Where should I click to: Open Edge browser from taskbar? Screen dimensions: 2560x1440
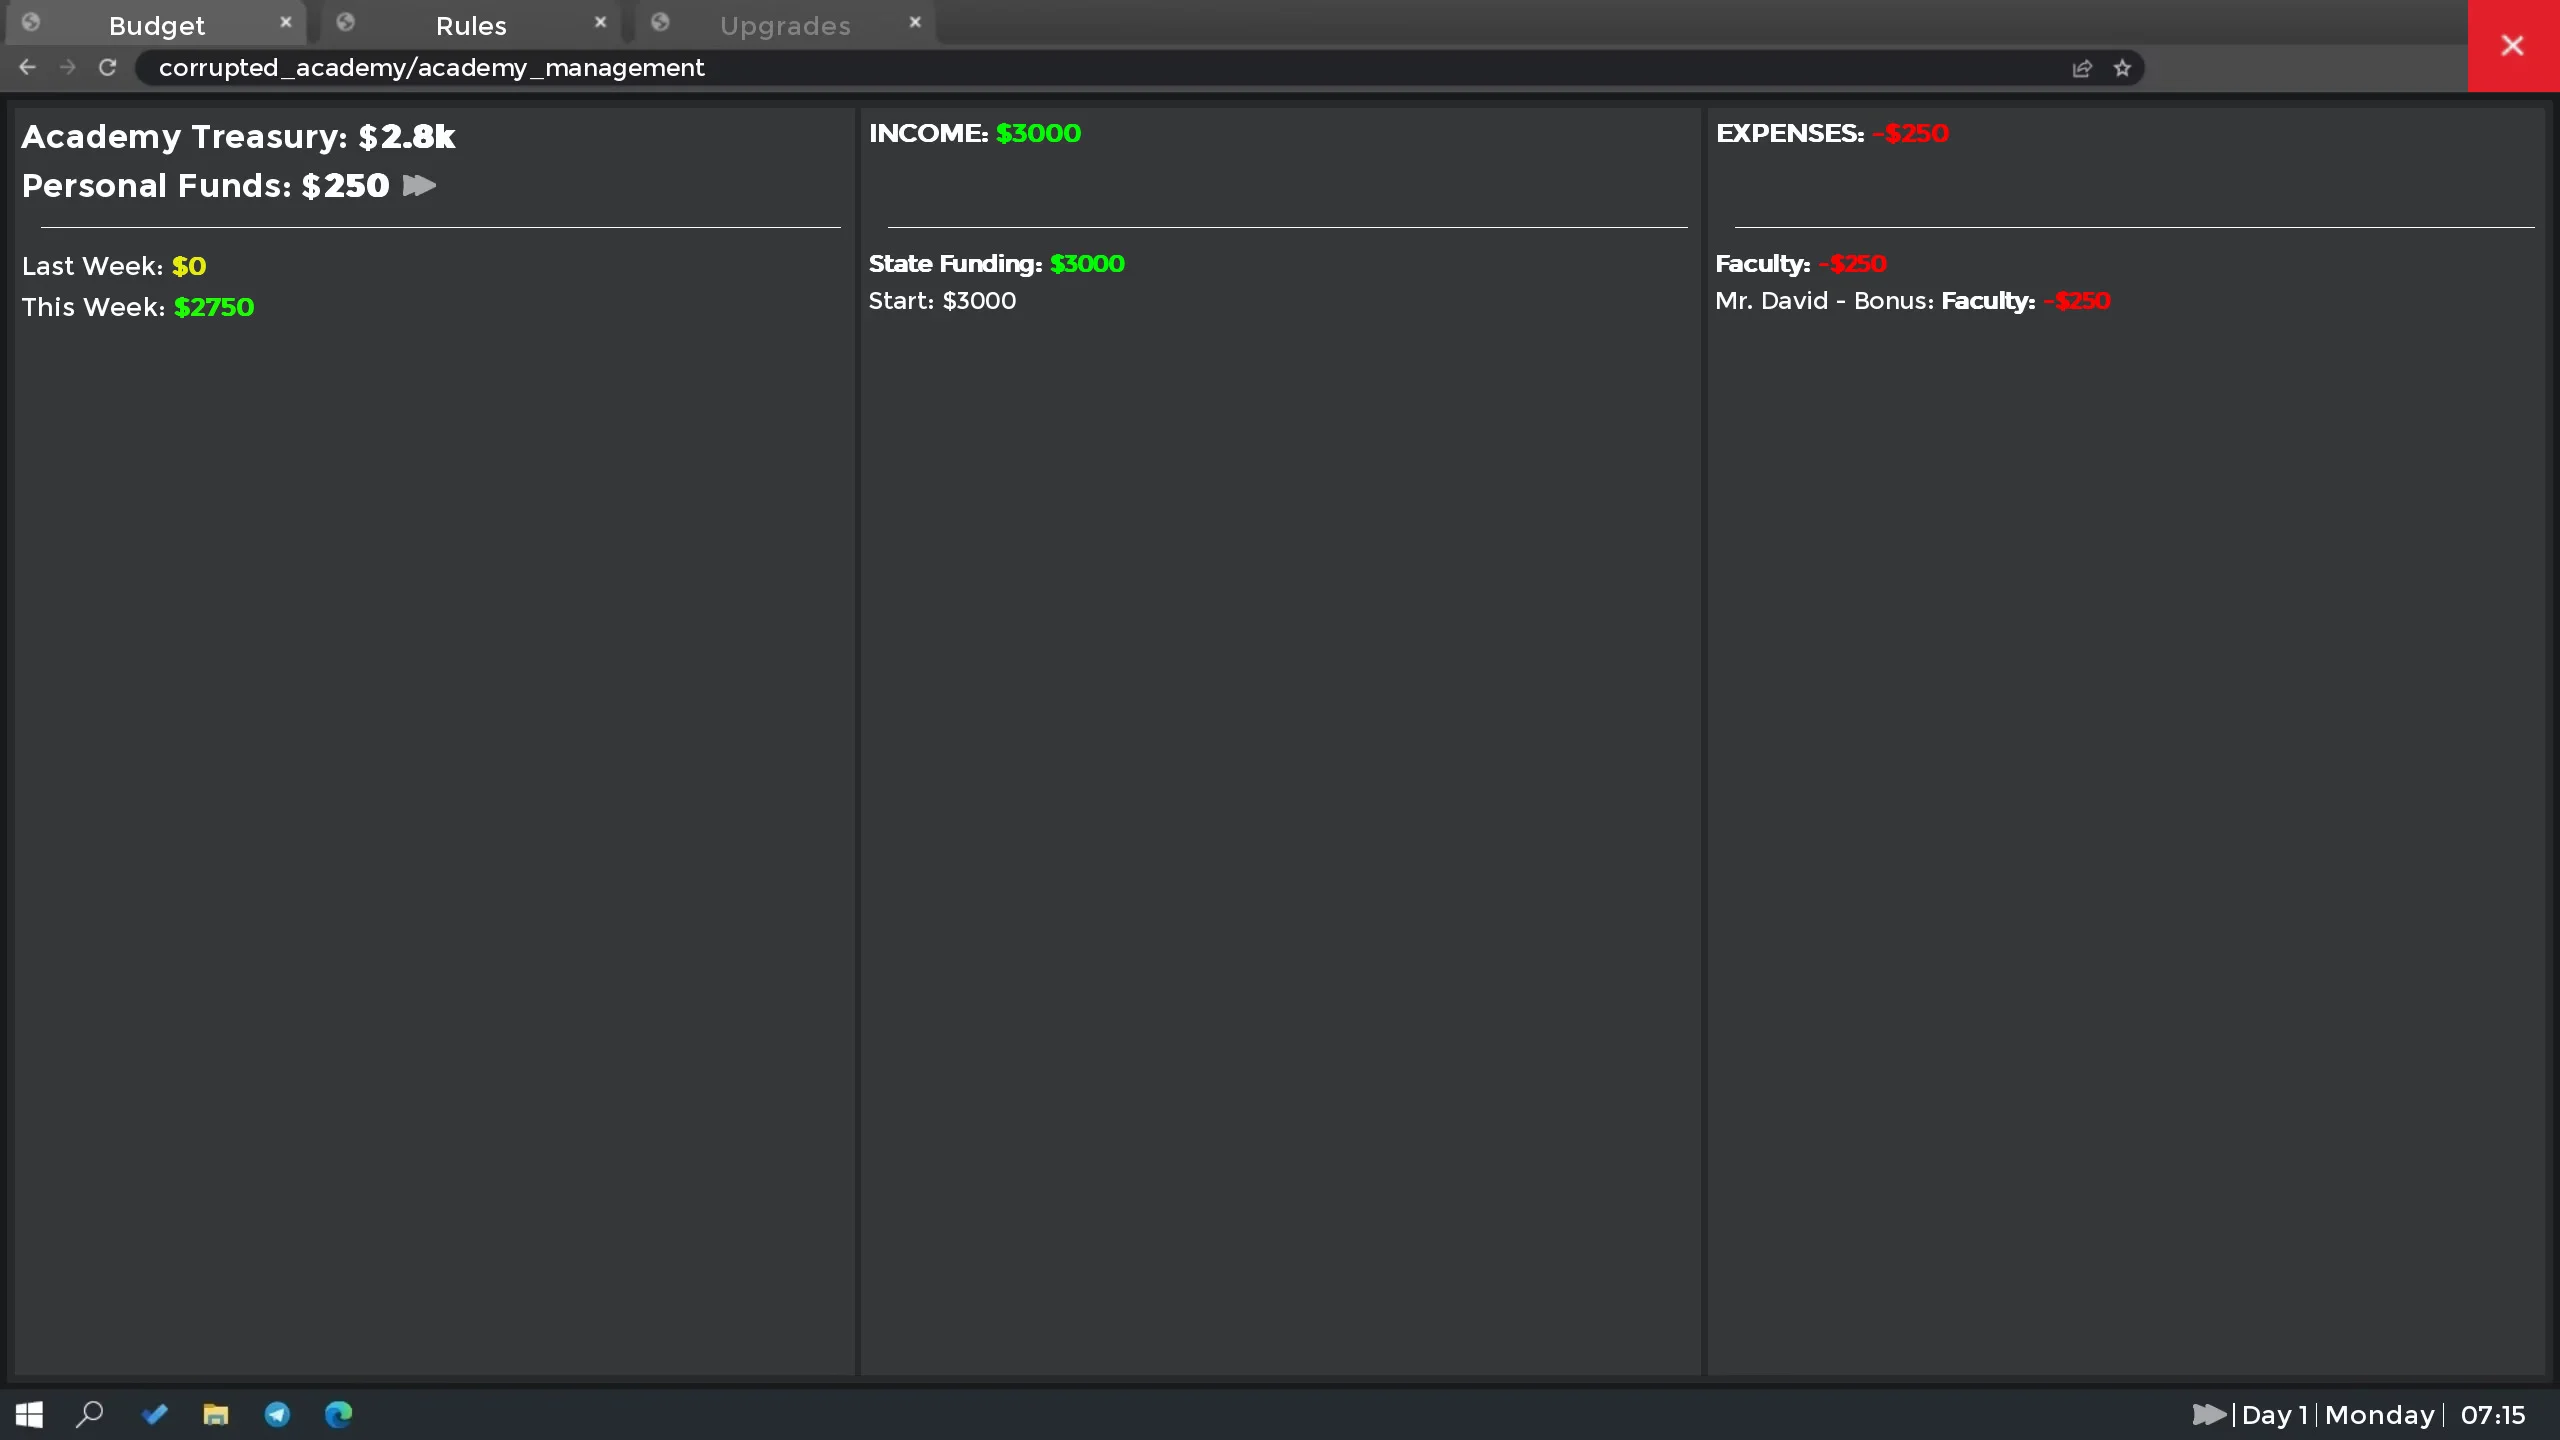click(x=339, y=1414)
